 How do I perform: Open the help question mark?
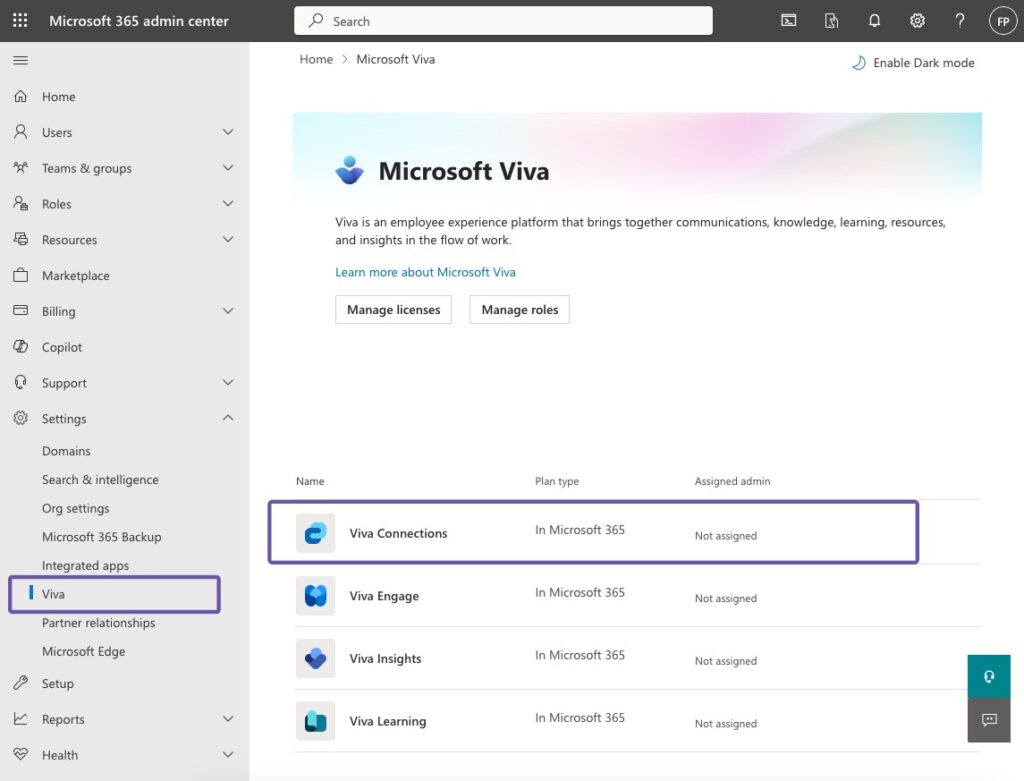point(959,20)
